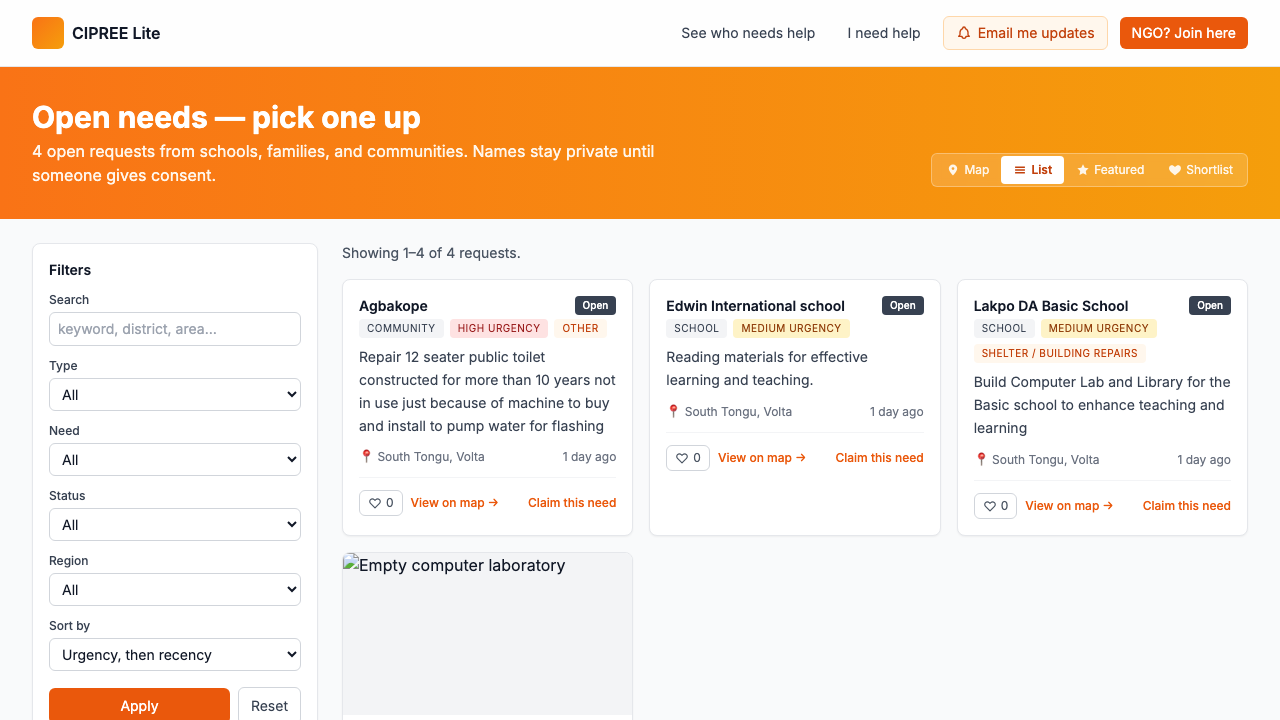Claim the Agbakope need
The width and height of the screenshot is (1280, 720).
[572, 503]
